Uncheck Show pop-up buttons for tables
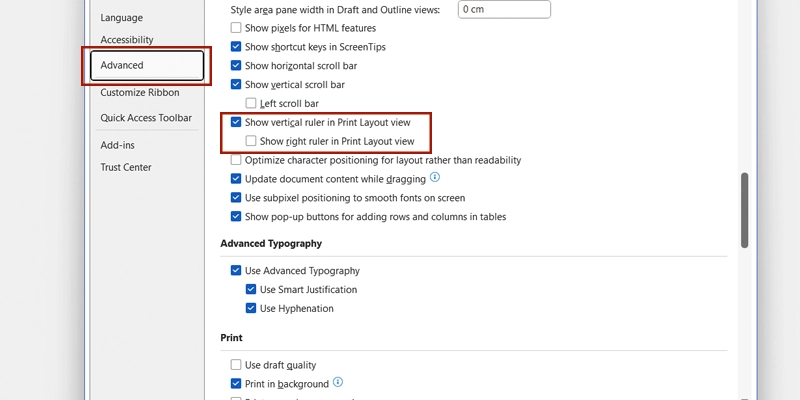 coord(236,217)
